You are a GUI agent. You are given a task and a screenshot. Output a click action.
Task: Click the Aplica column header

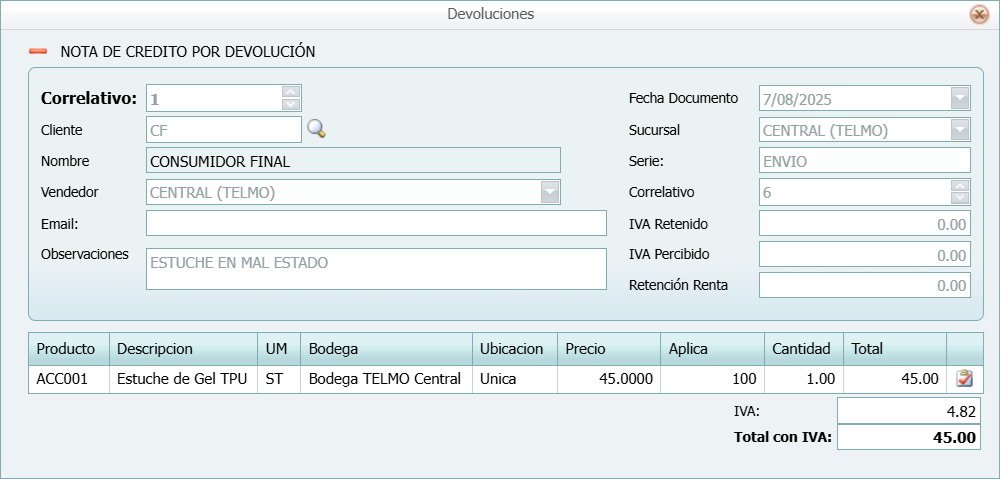[x=712, y=349]
